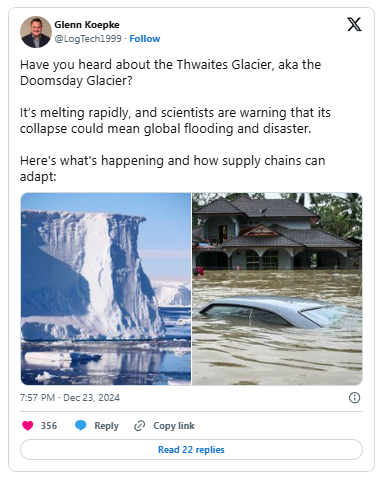Follow the @LogTech1999 account
The height and width of the screenshot is (477, 380).
pos(145,39)
